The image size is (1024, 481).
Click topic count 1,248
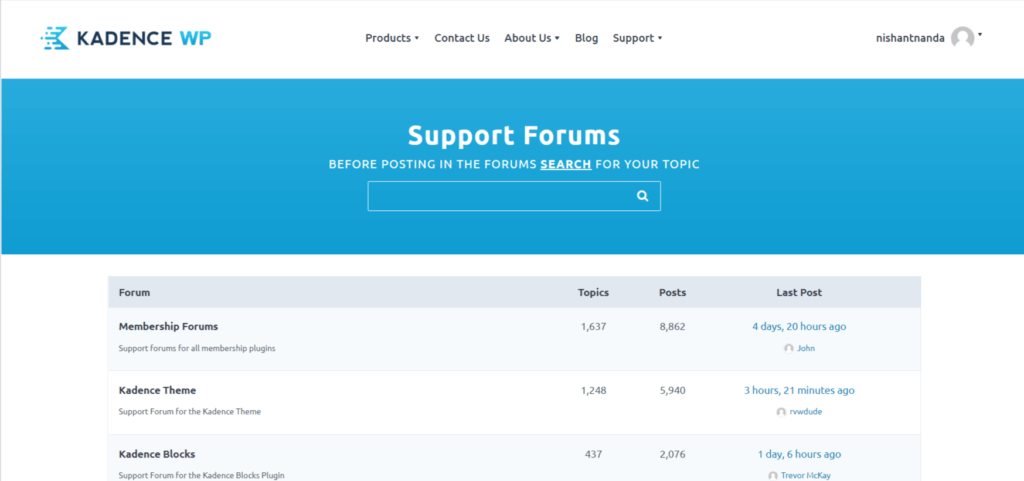594,390
